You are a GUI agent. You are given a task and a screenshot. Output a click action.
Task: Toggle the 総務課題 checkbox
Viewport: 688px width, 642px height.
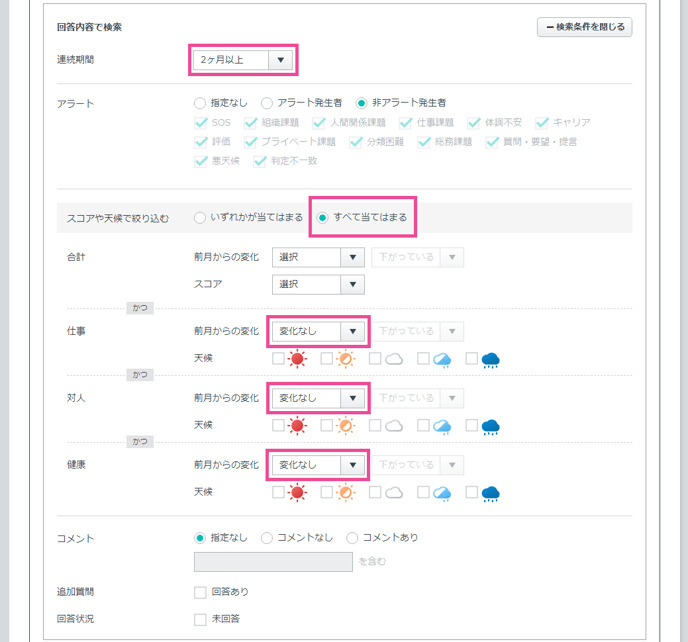point(424,142)
